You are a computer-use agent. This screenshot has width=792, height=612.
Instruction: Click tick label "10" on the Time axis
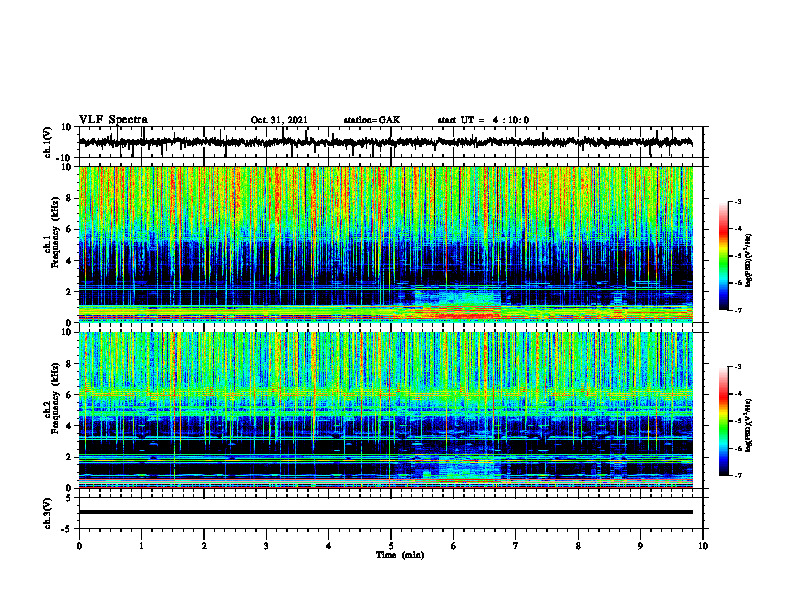(x=703, y=546)
